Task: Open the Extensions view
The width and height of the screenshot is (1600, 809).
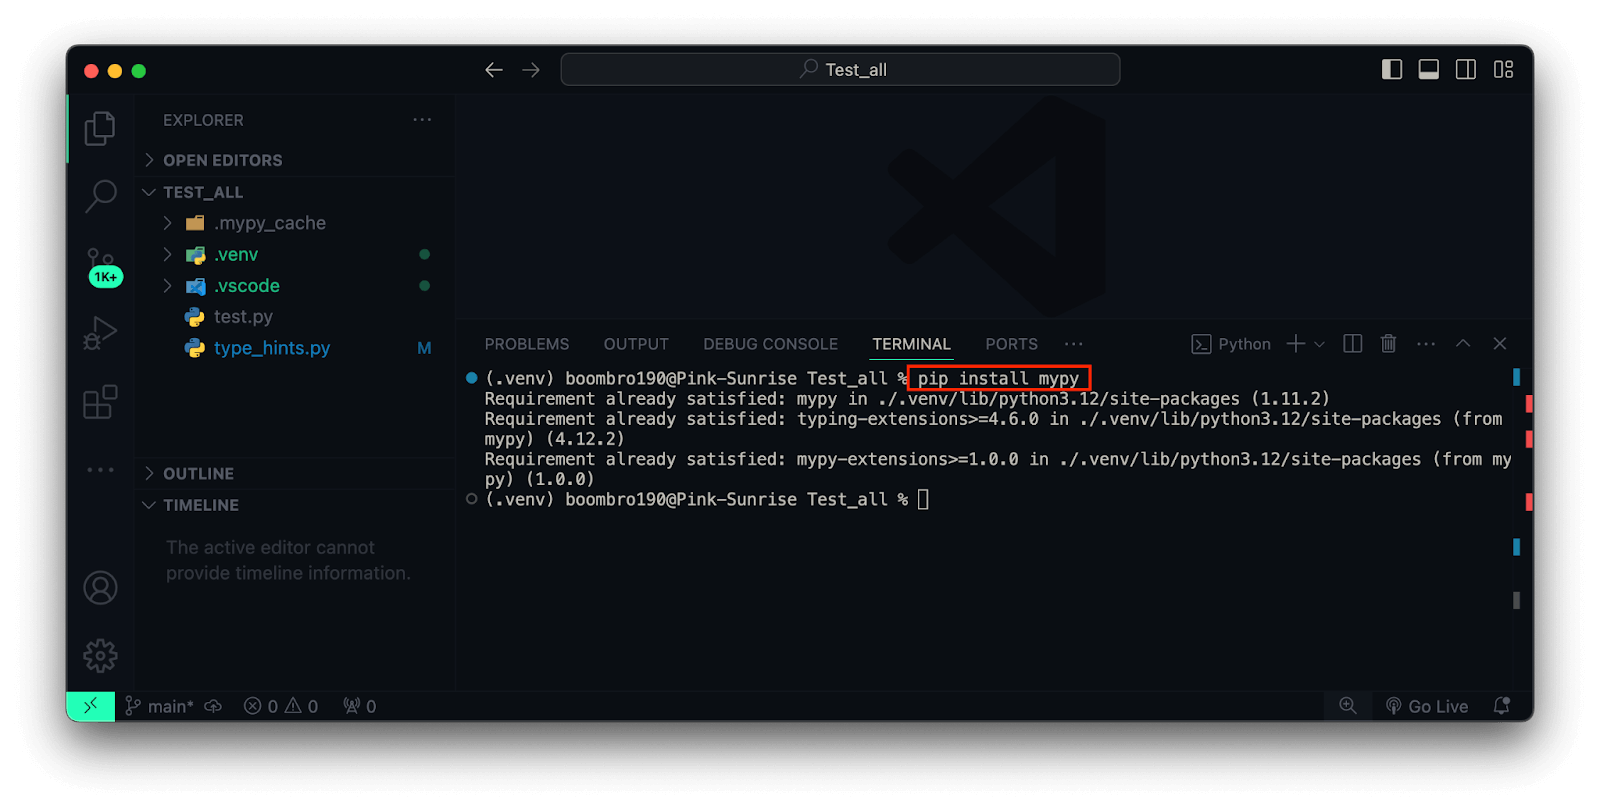Action: coord(100,402)
